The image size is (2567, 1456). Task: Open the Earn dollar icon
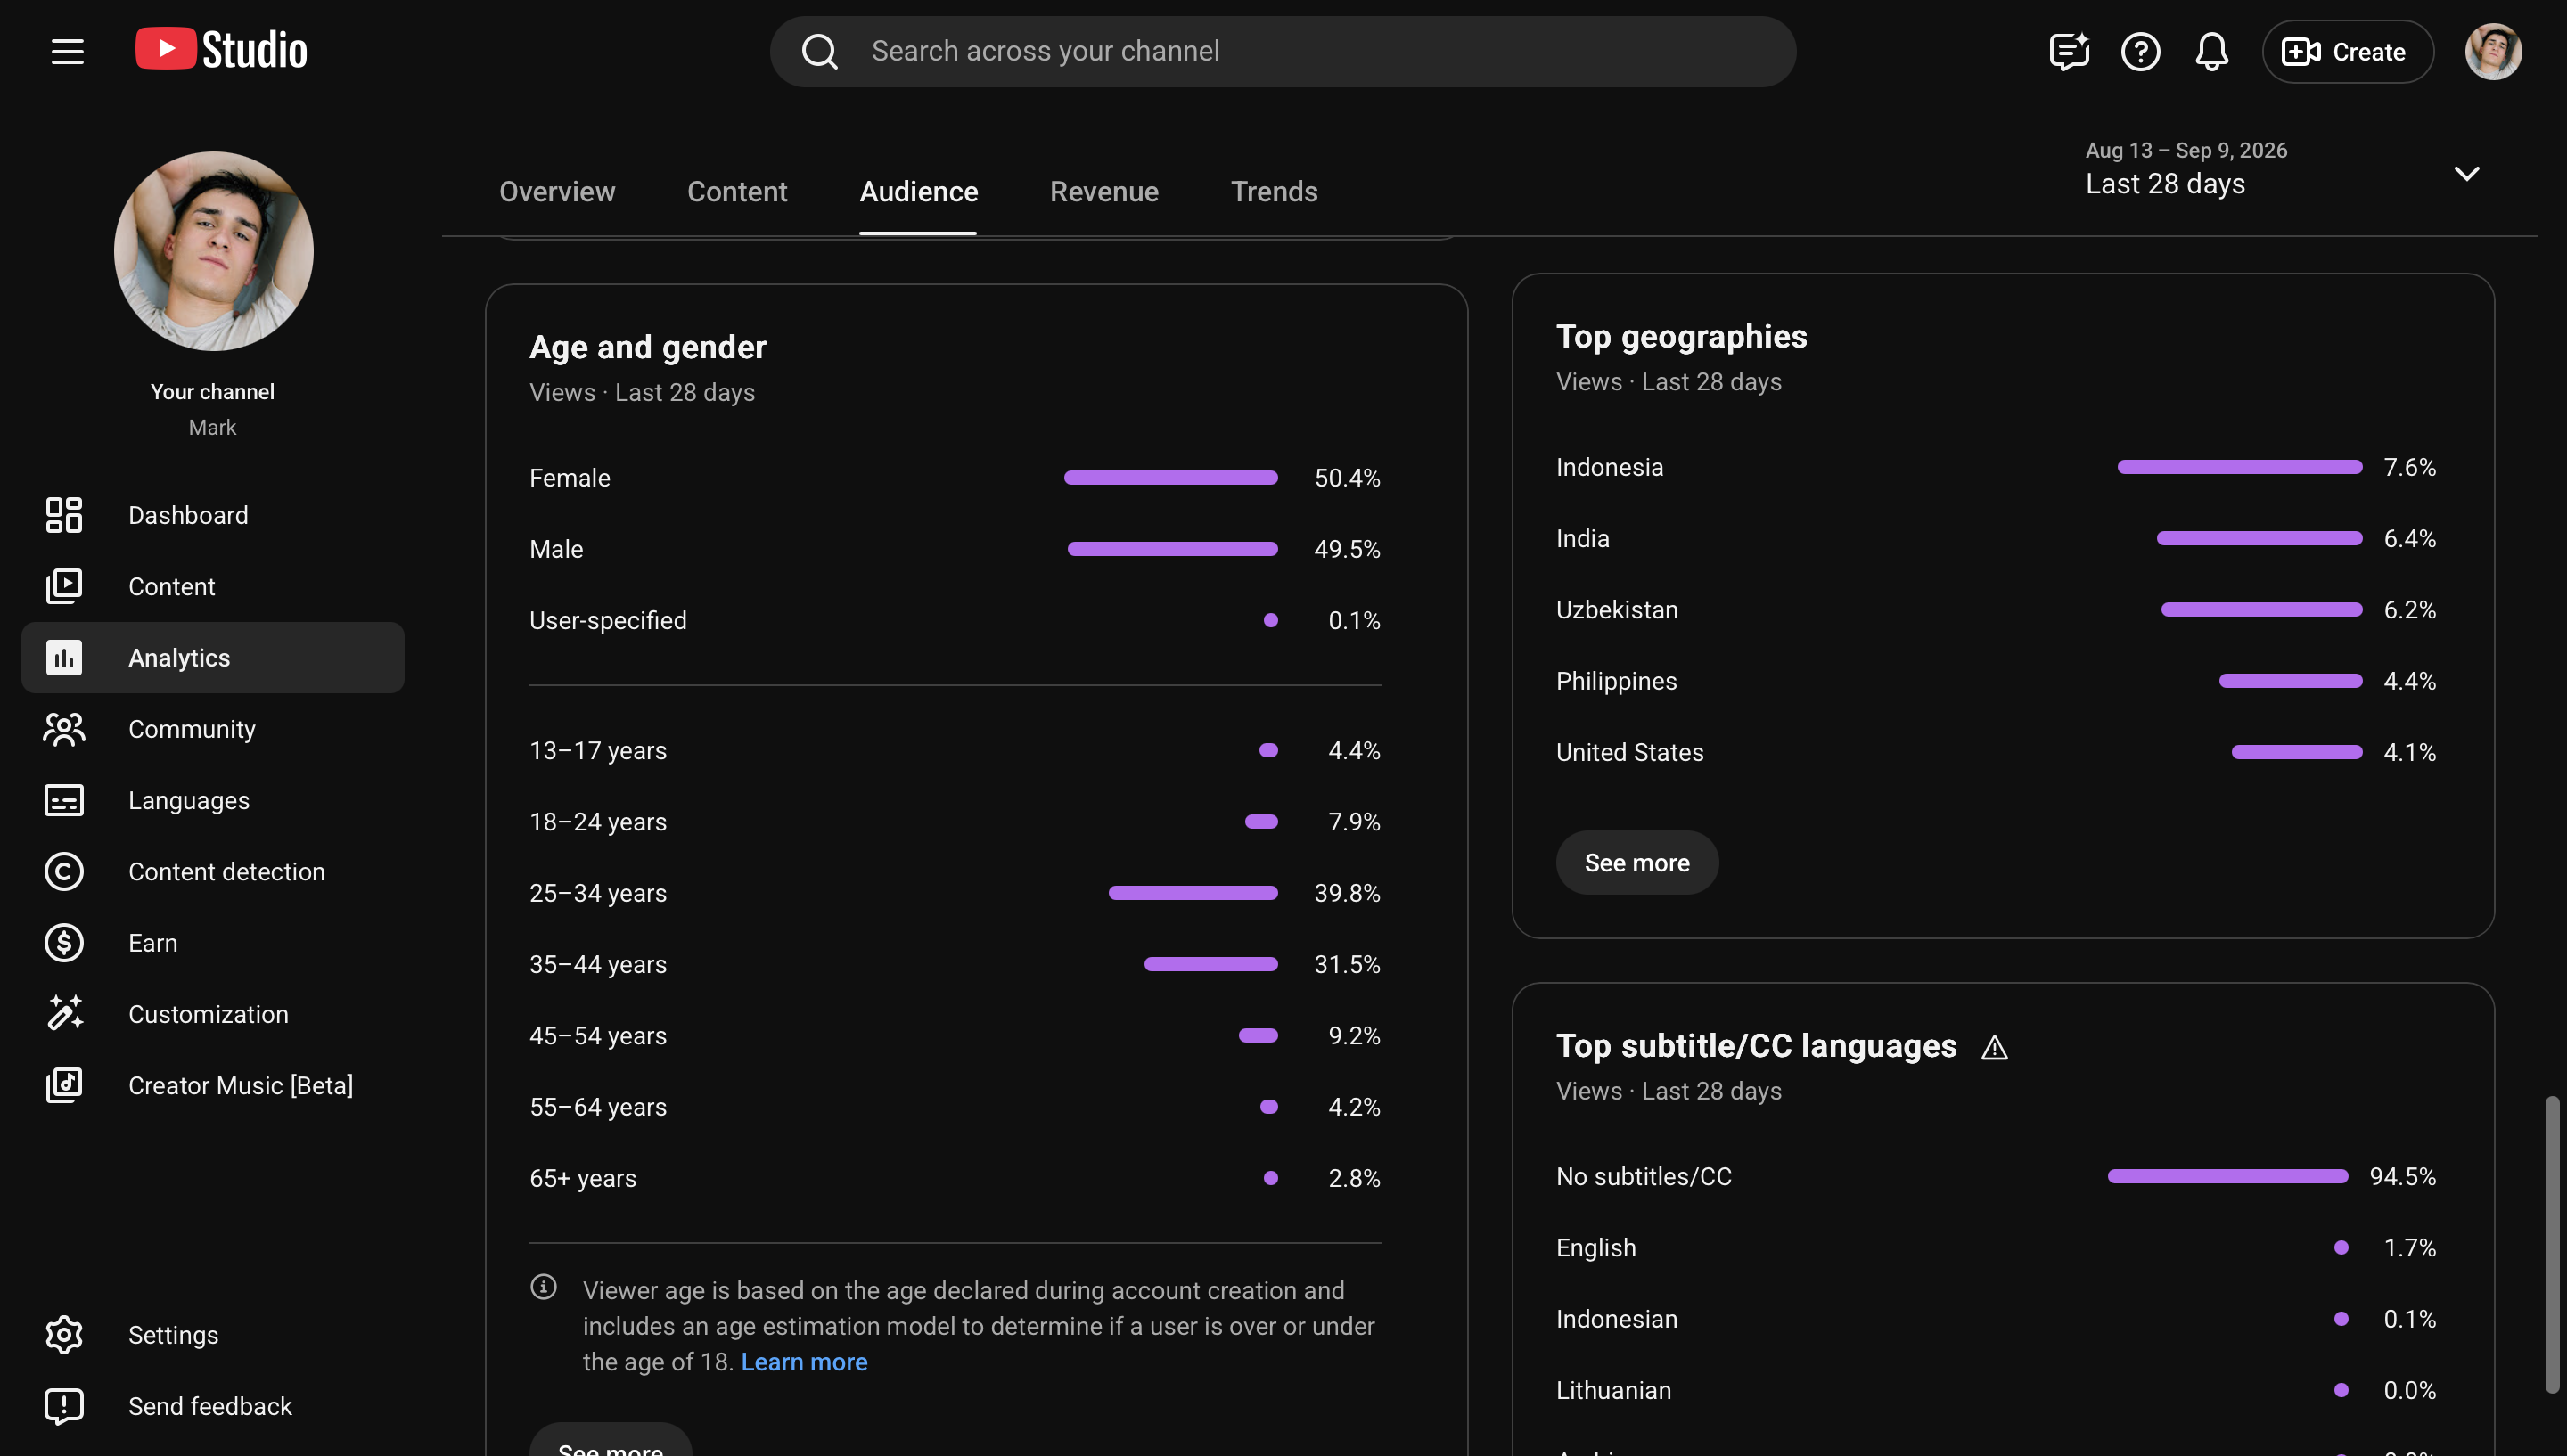(64, 943)
